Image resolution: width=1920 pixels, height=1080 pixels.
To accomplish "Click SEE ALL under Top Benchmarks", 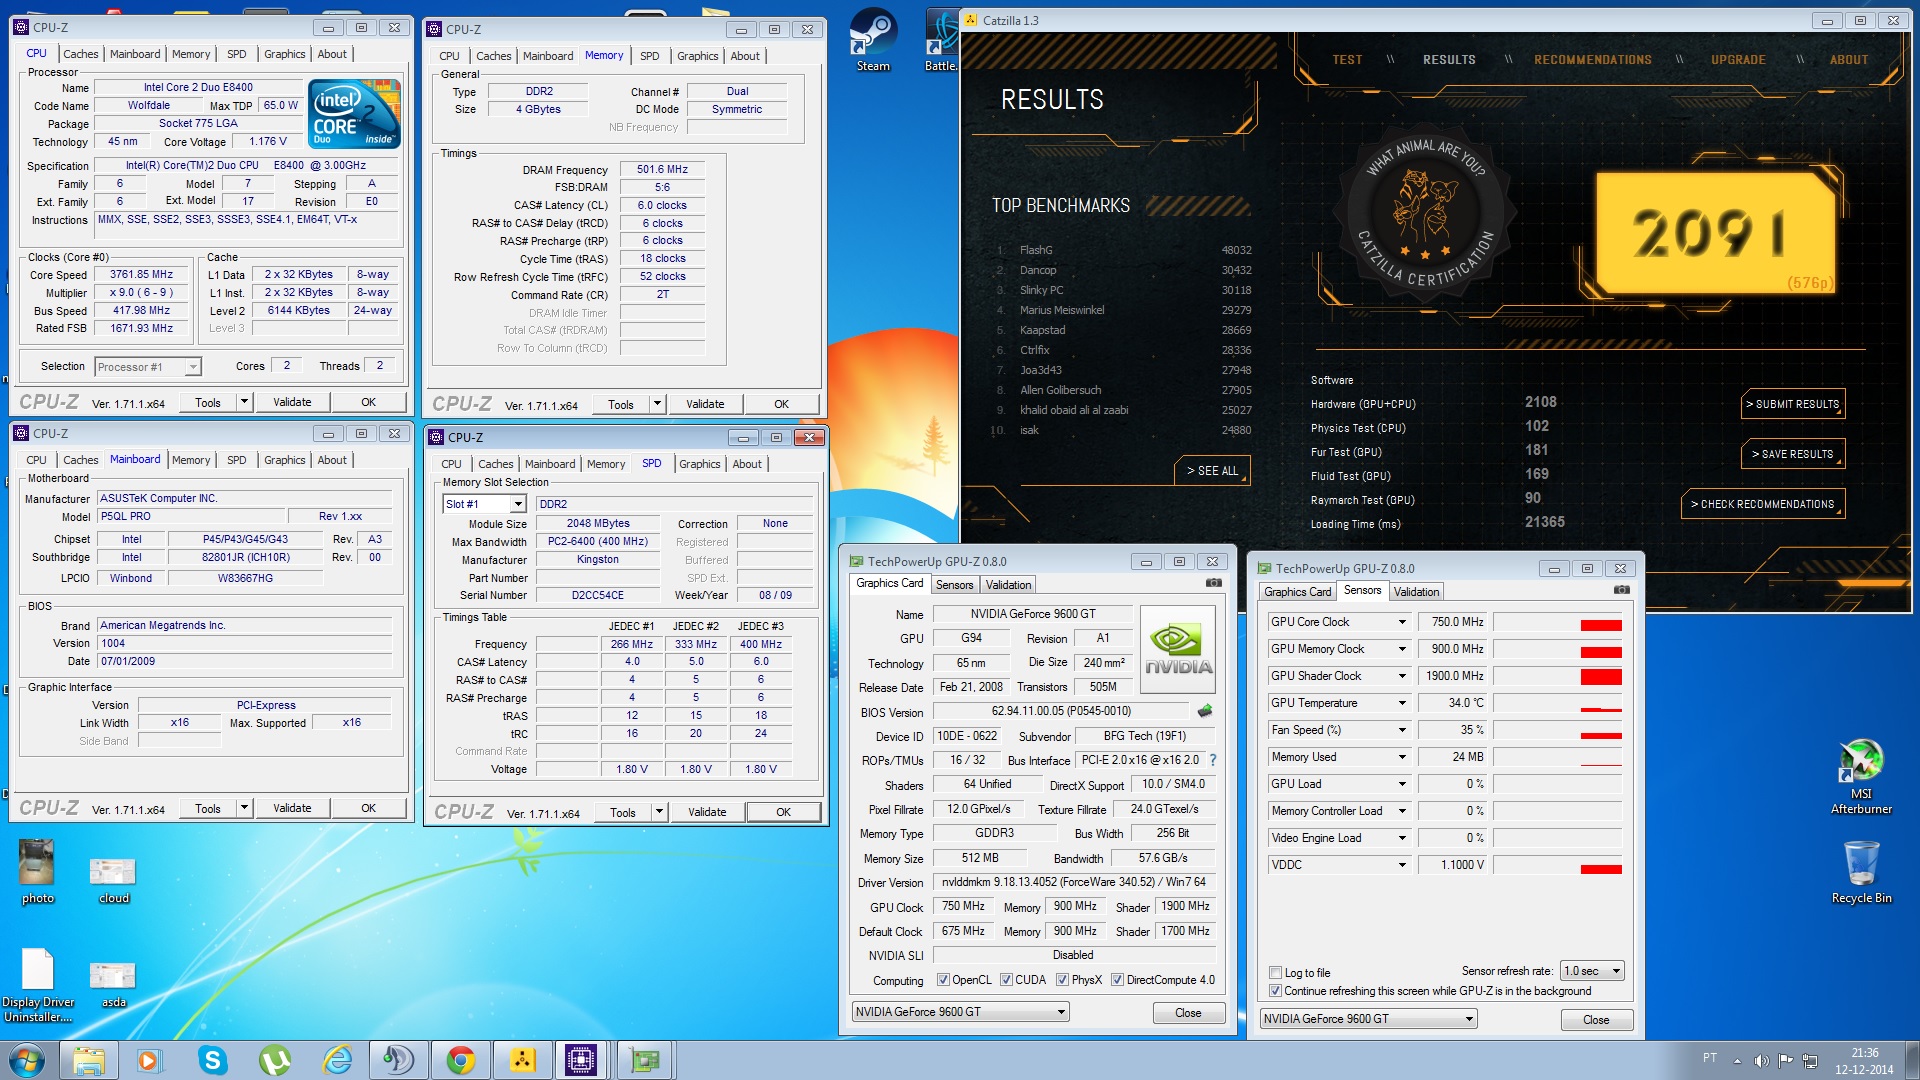I will (x=1212, y=471).
